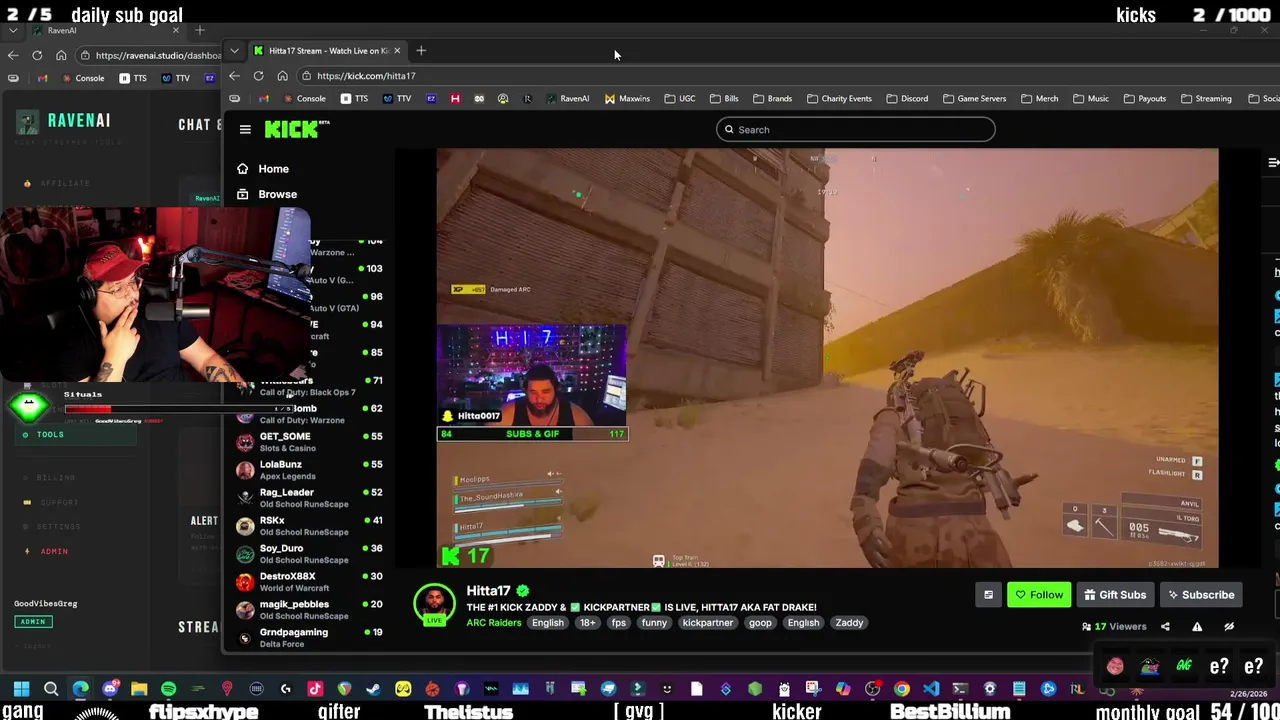Click the 18+ tag
1280x720 pixels.
(587, 623)
